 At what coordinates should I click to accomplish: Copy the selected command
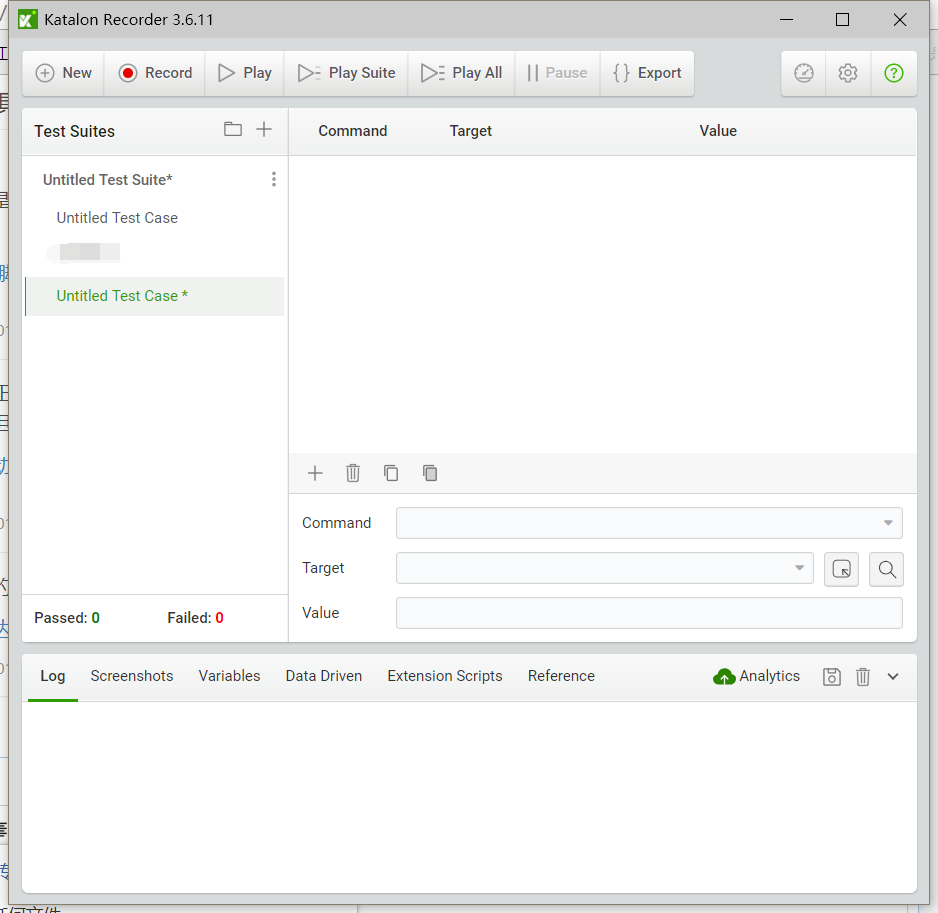coord(391,473)
